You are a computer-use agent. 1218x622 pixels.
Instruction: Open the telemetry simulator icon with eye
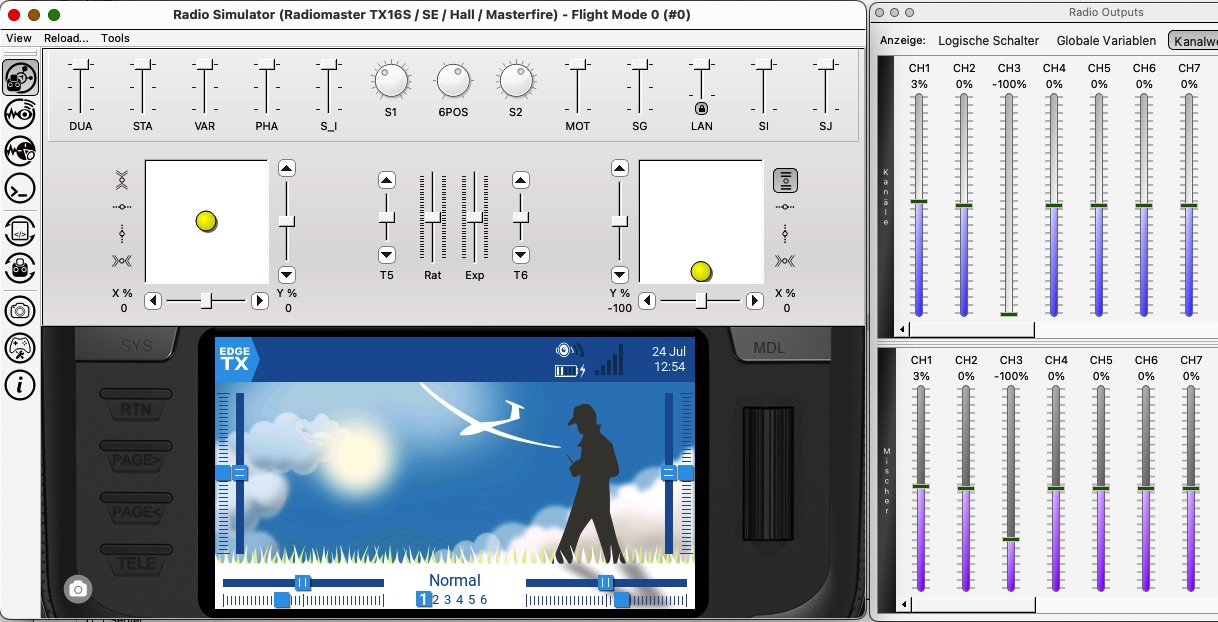(x=21, y=114)
